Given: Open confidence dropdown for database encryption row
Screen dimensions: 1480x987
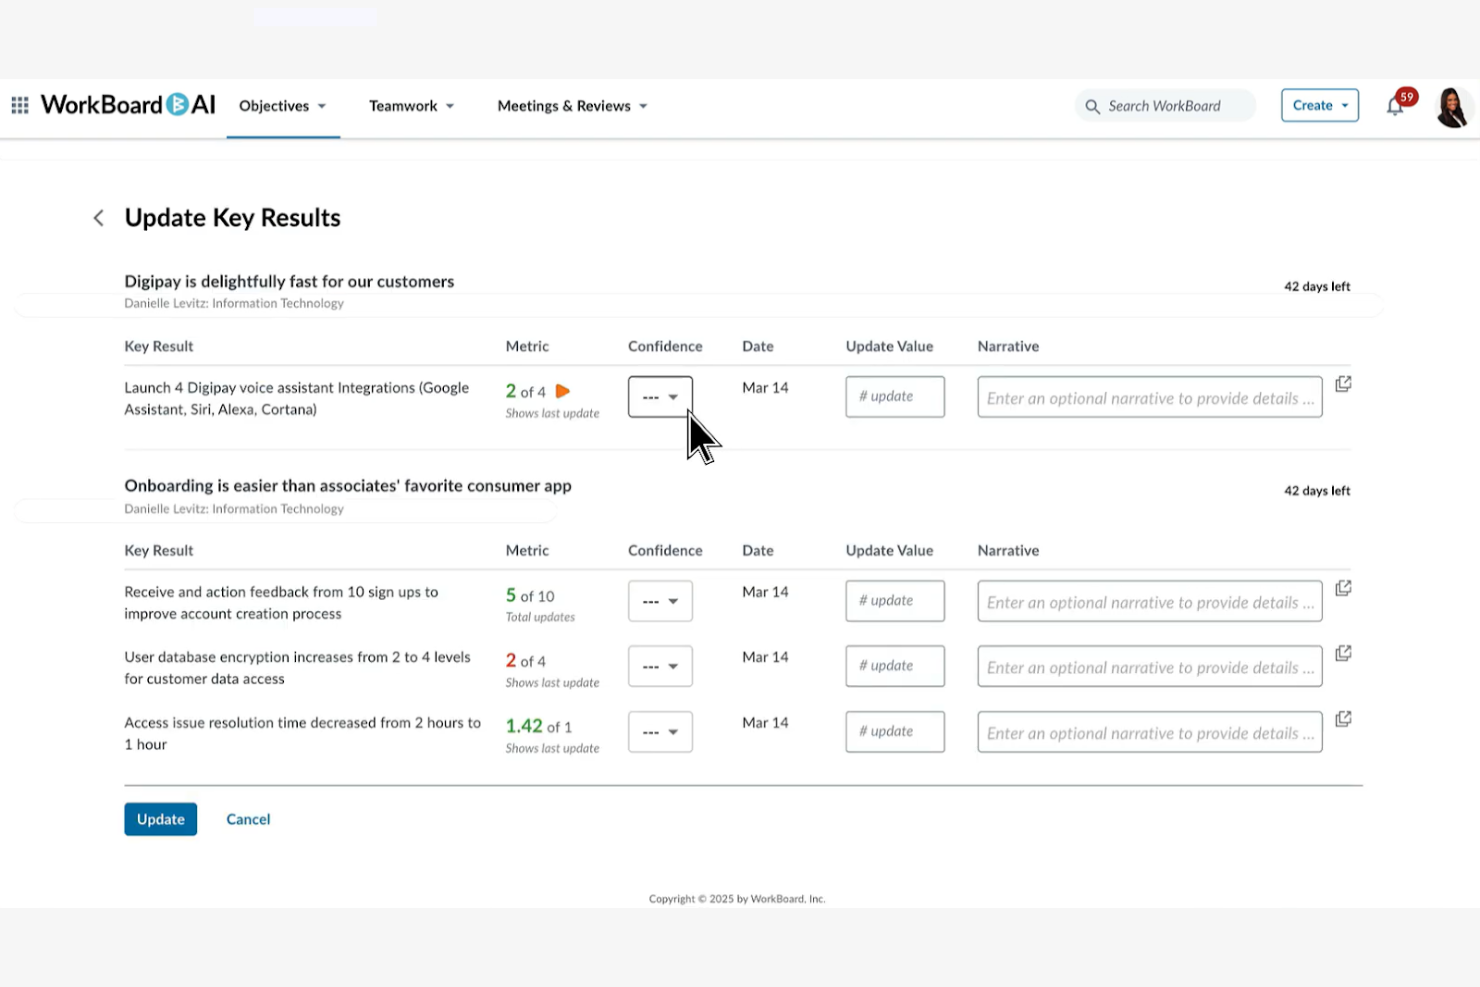Looking at the screenshot, I should coord(660,665).
